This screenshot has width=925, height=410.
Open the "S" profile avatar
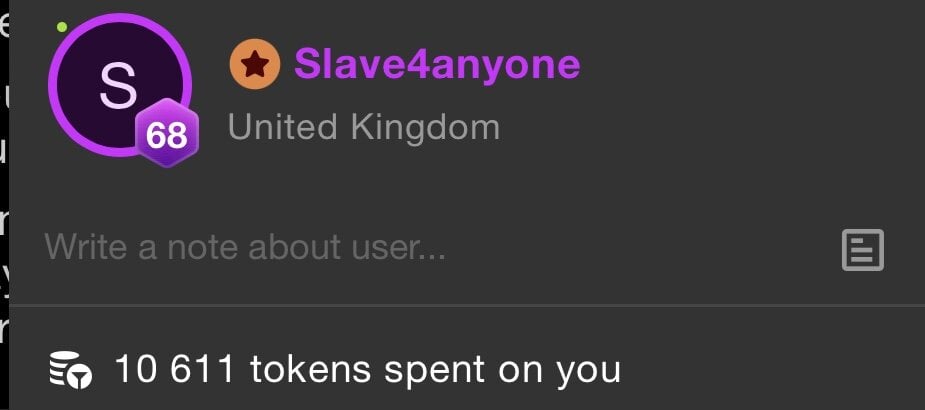coord(120,85)
